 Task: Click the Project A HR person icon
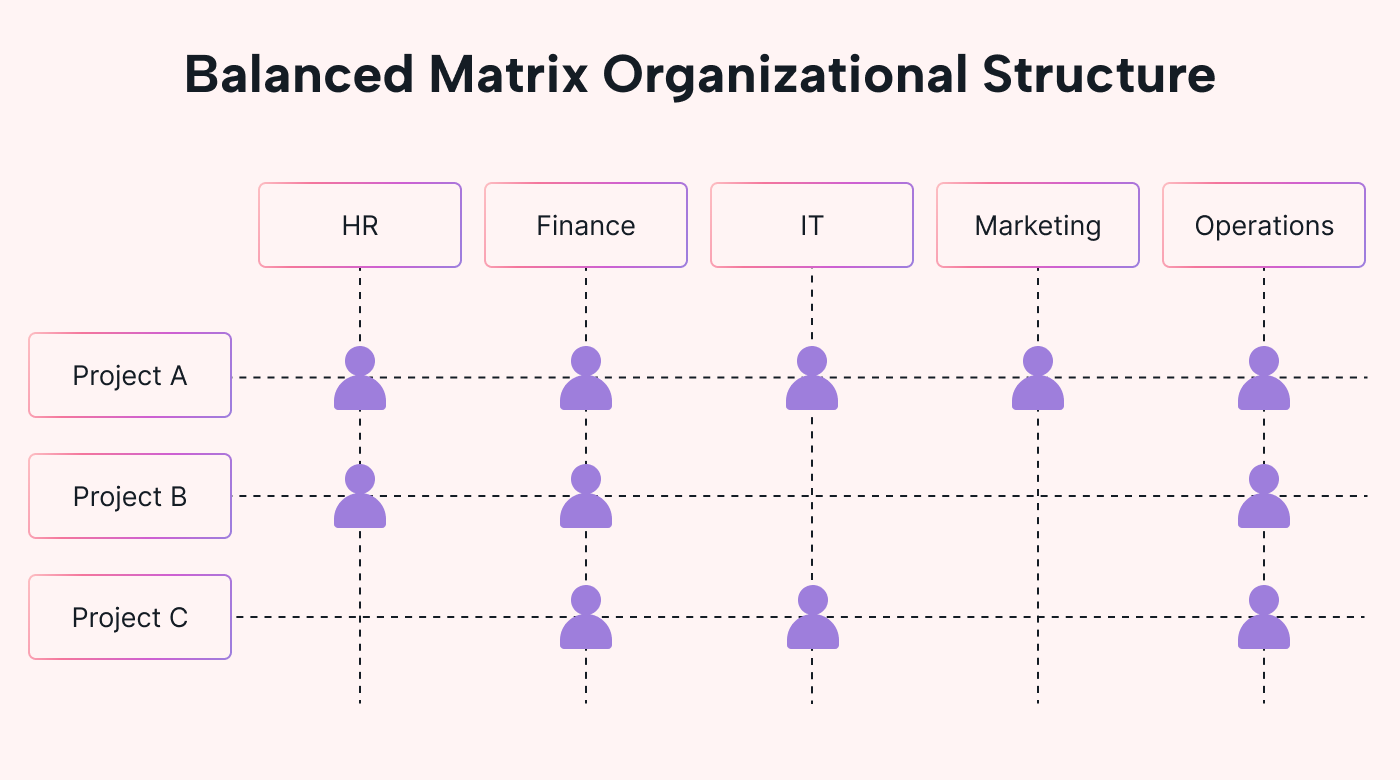click(360, 379)
